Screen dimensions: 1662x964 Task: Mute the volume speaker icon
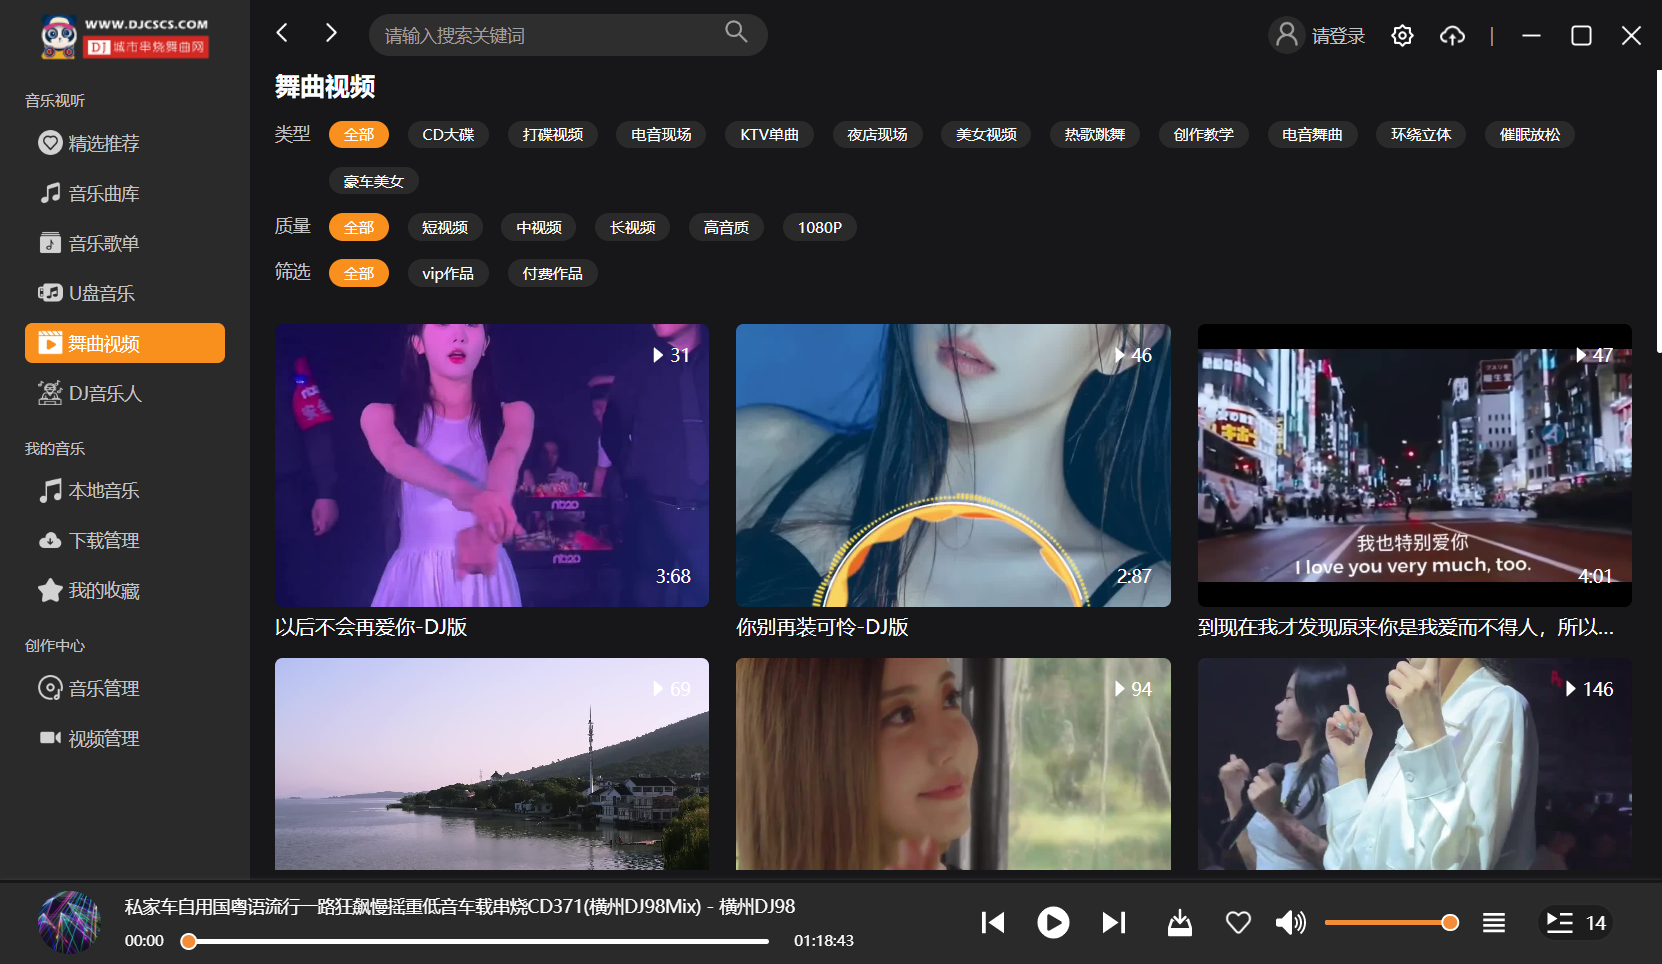click(1290, 922)
